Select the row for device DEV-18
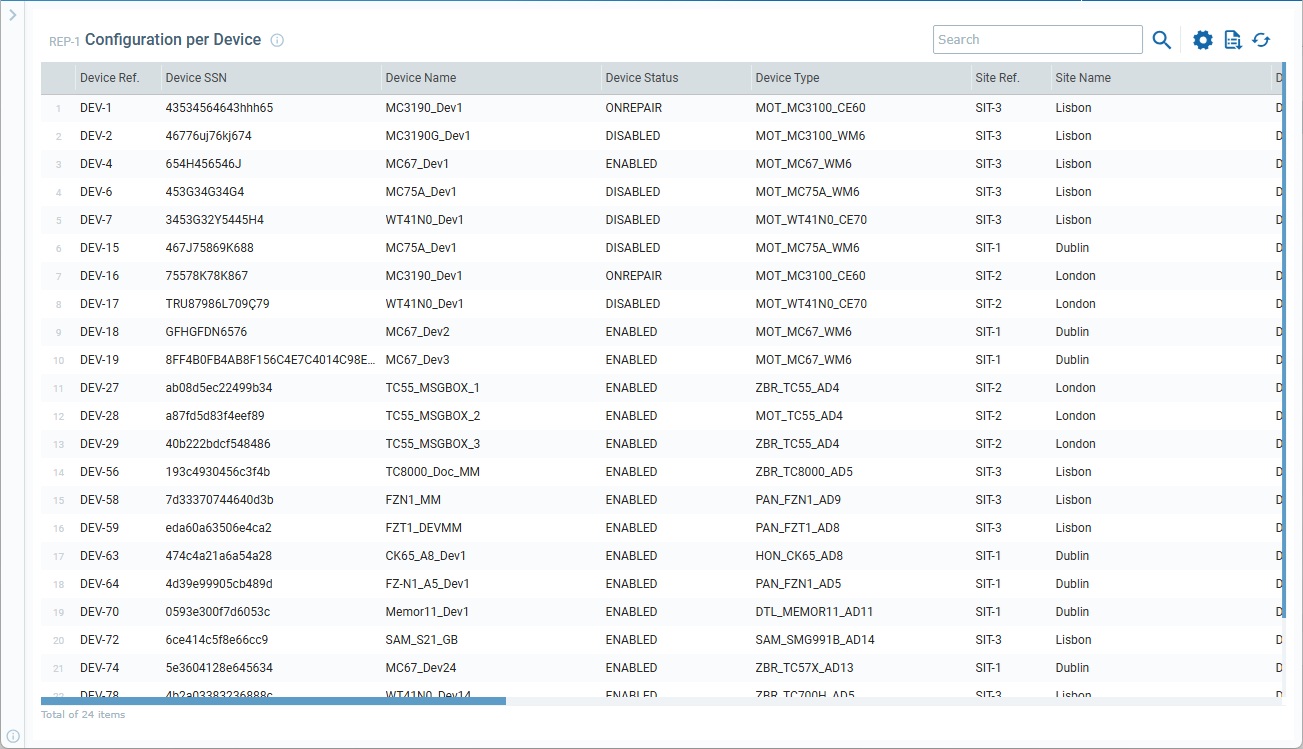Screen dimensions: 1303x749 400,331
